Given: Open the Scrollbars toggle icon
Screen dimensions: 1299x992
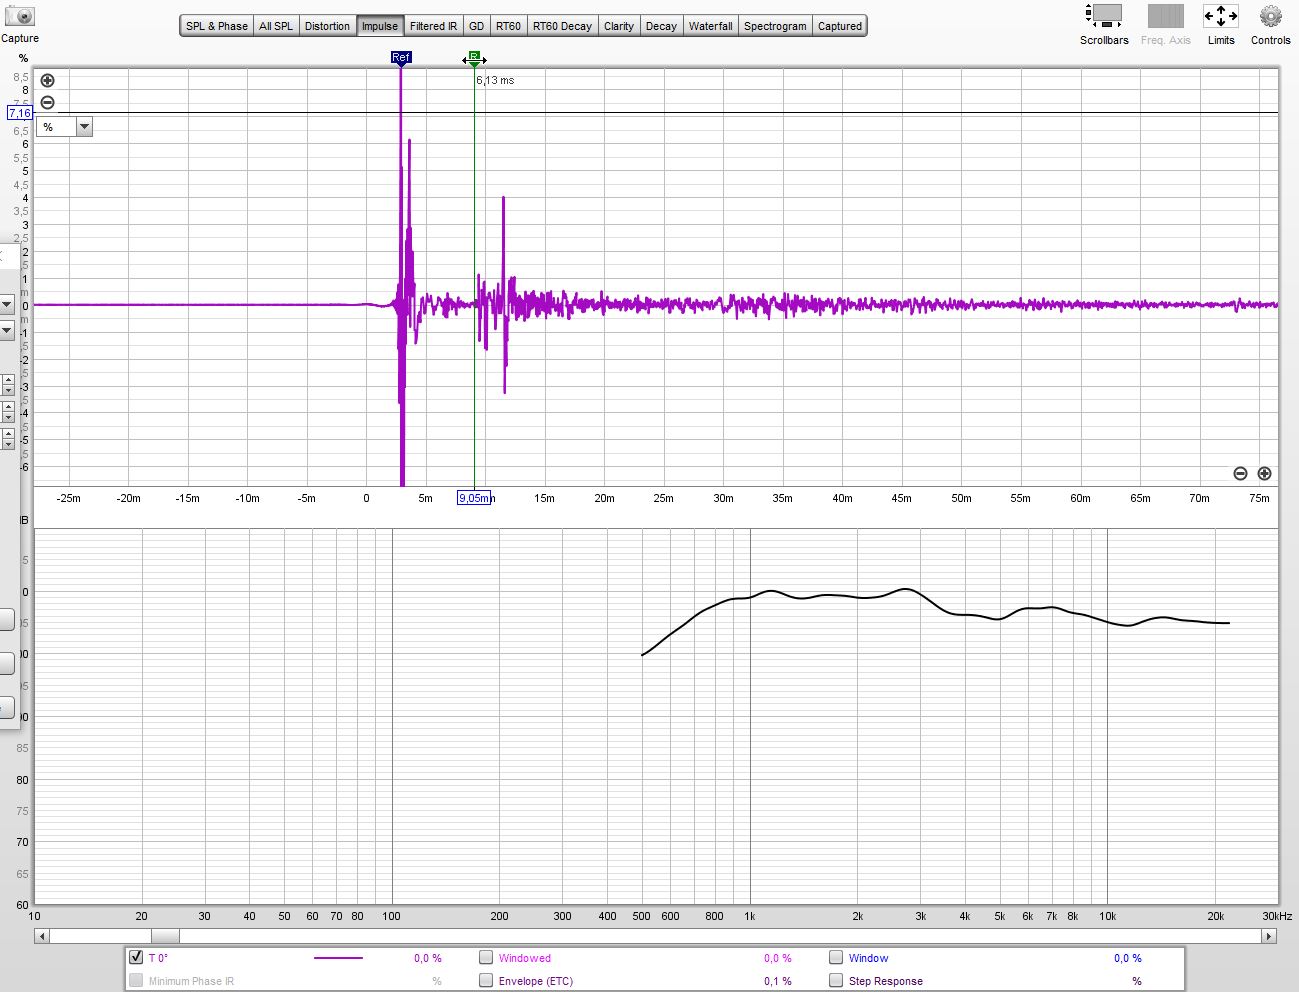Looking at the screenshot, I should click(x=1104, y=17).
